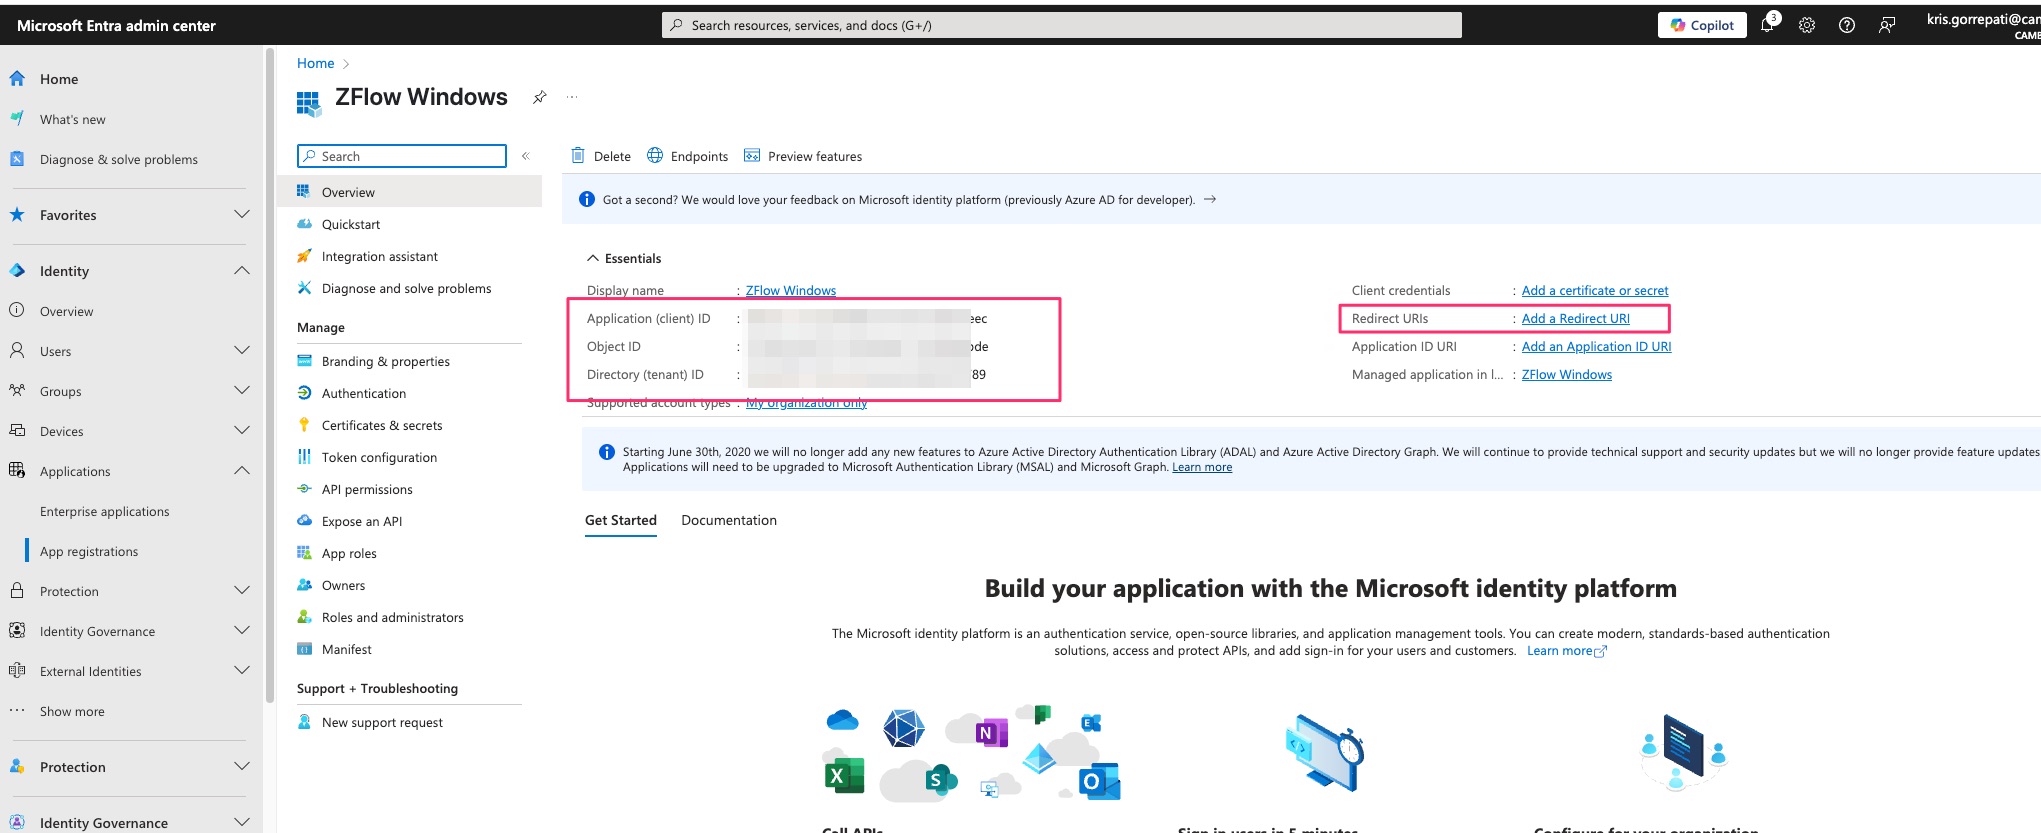Expand the Favorites section

(241, 215)
